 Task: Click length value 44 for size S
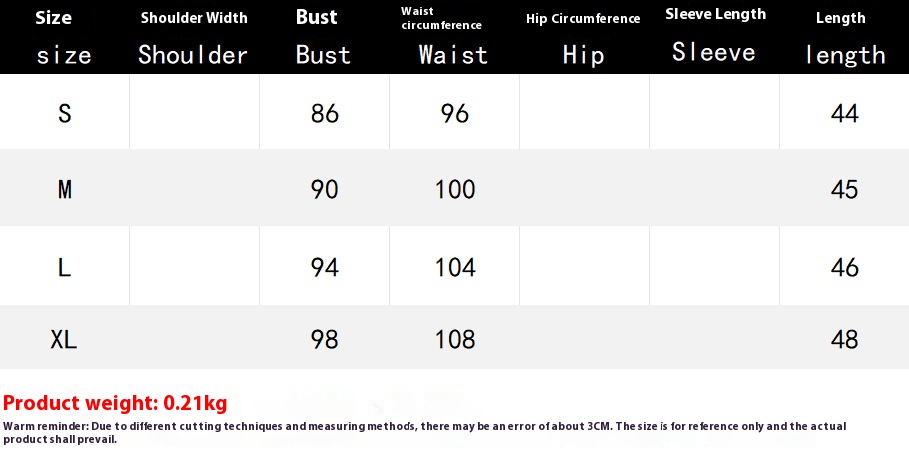click(845, 114)
